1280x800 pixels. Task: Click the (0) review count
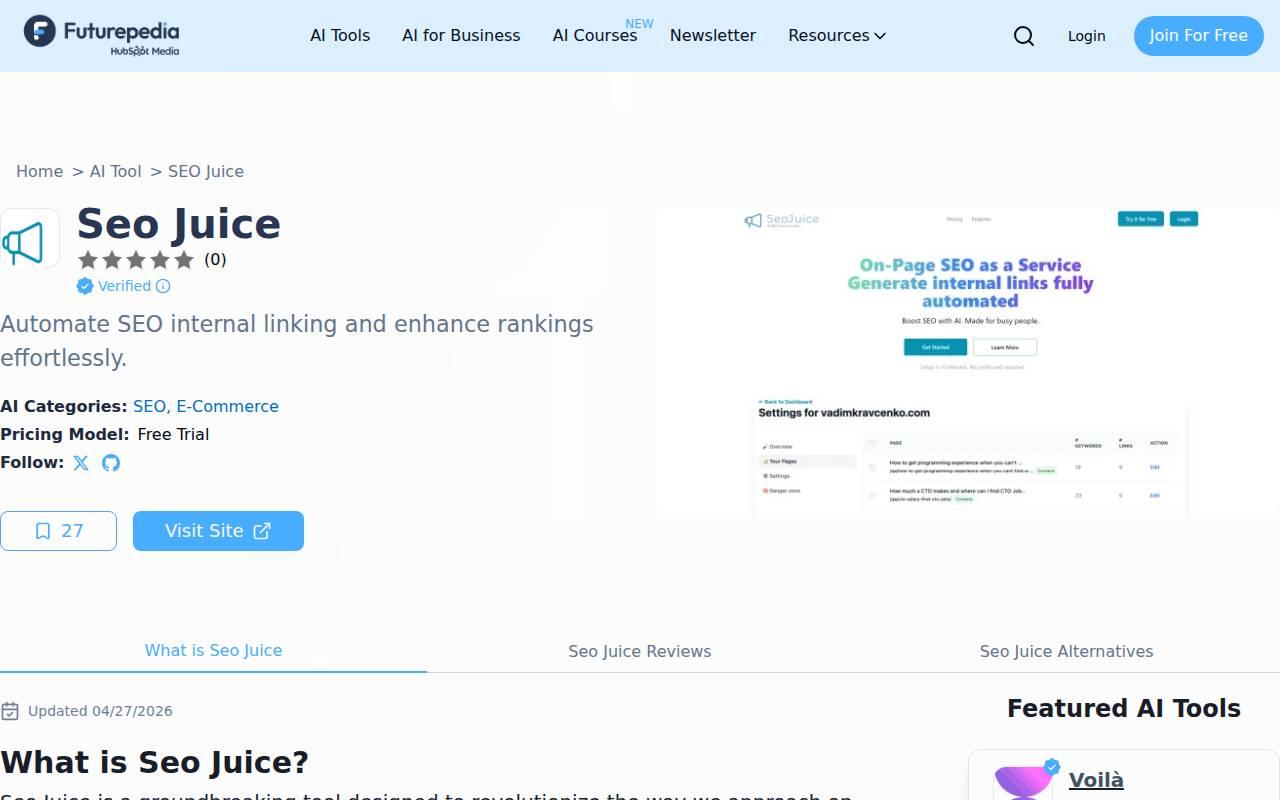(x=215, y=260)
